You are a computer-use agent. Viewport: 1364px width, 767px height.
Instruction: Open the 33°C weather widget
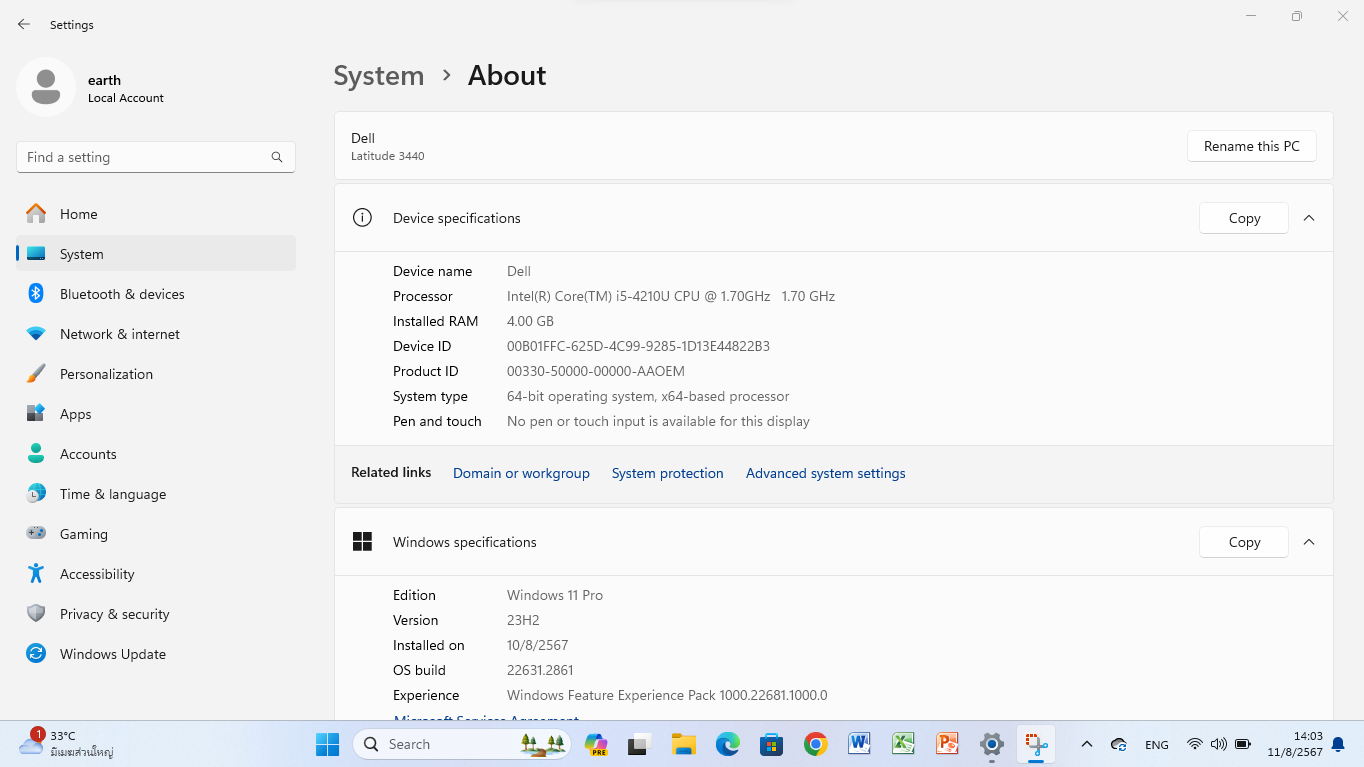[x=66, y=744]
